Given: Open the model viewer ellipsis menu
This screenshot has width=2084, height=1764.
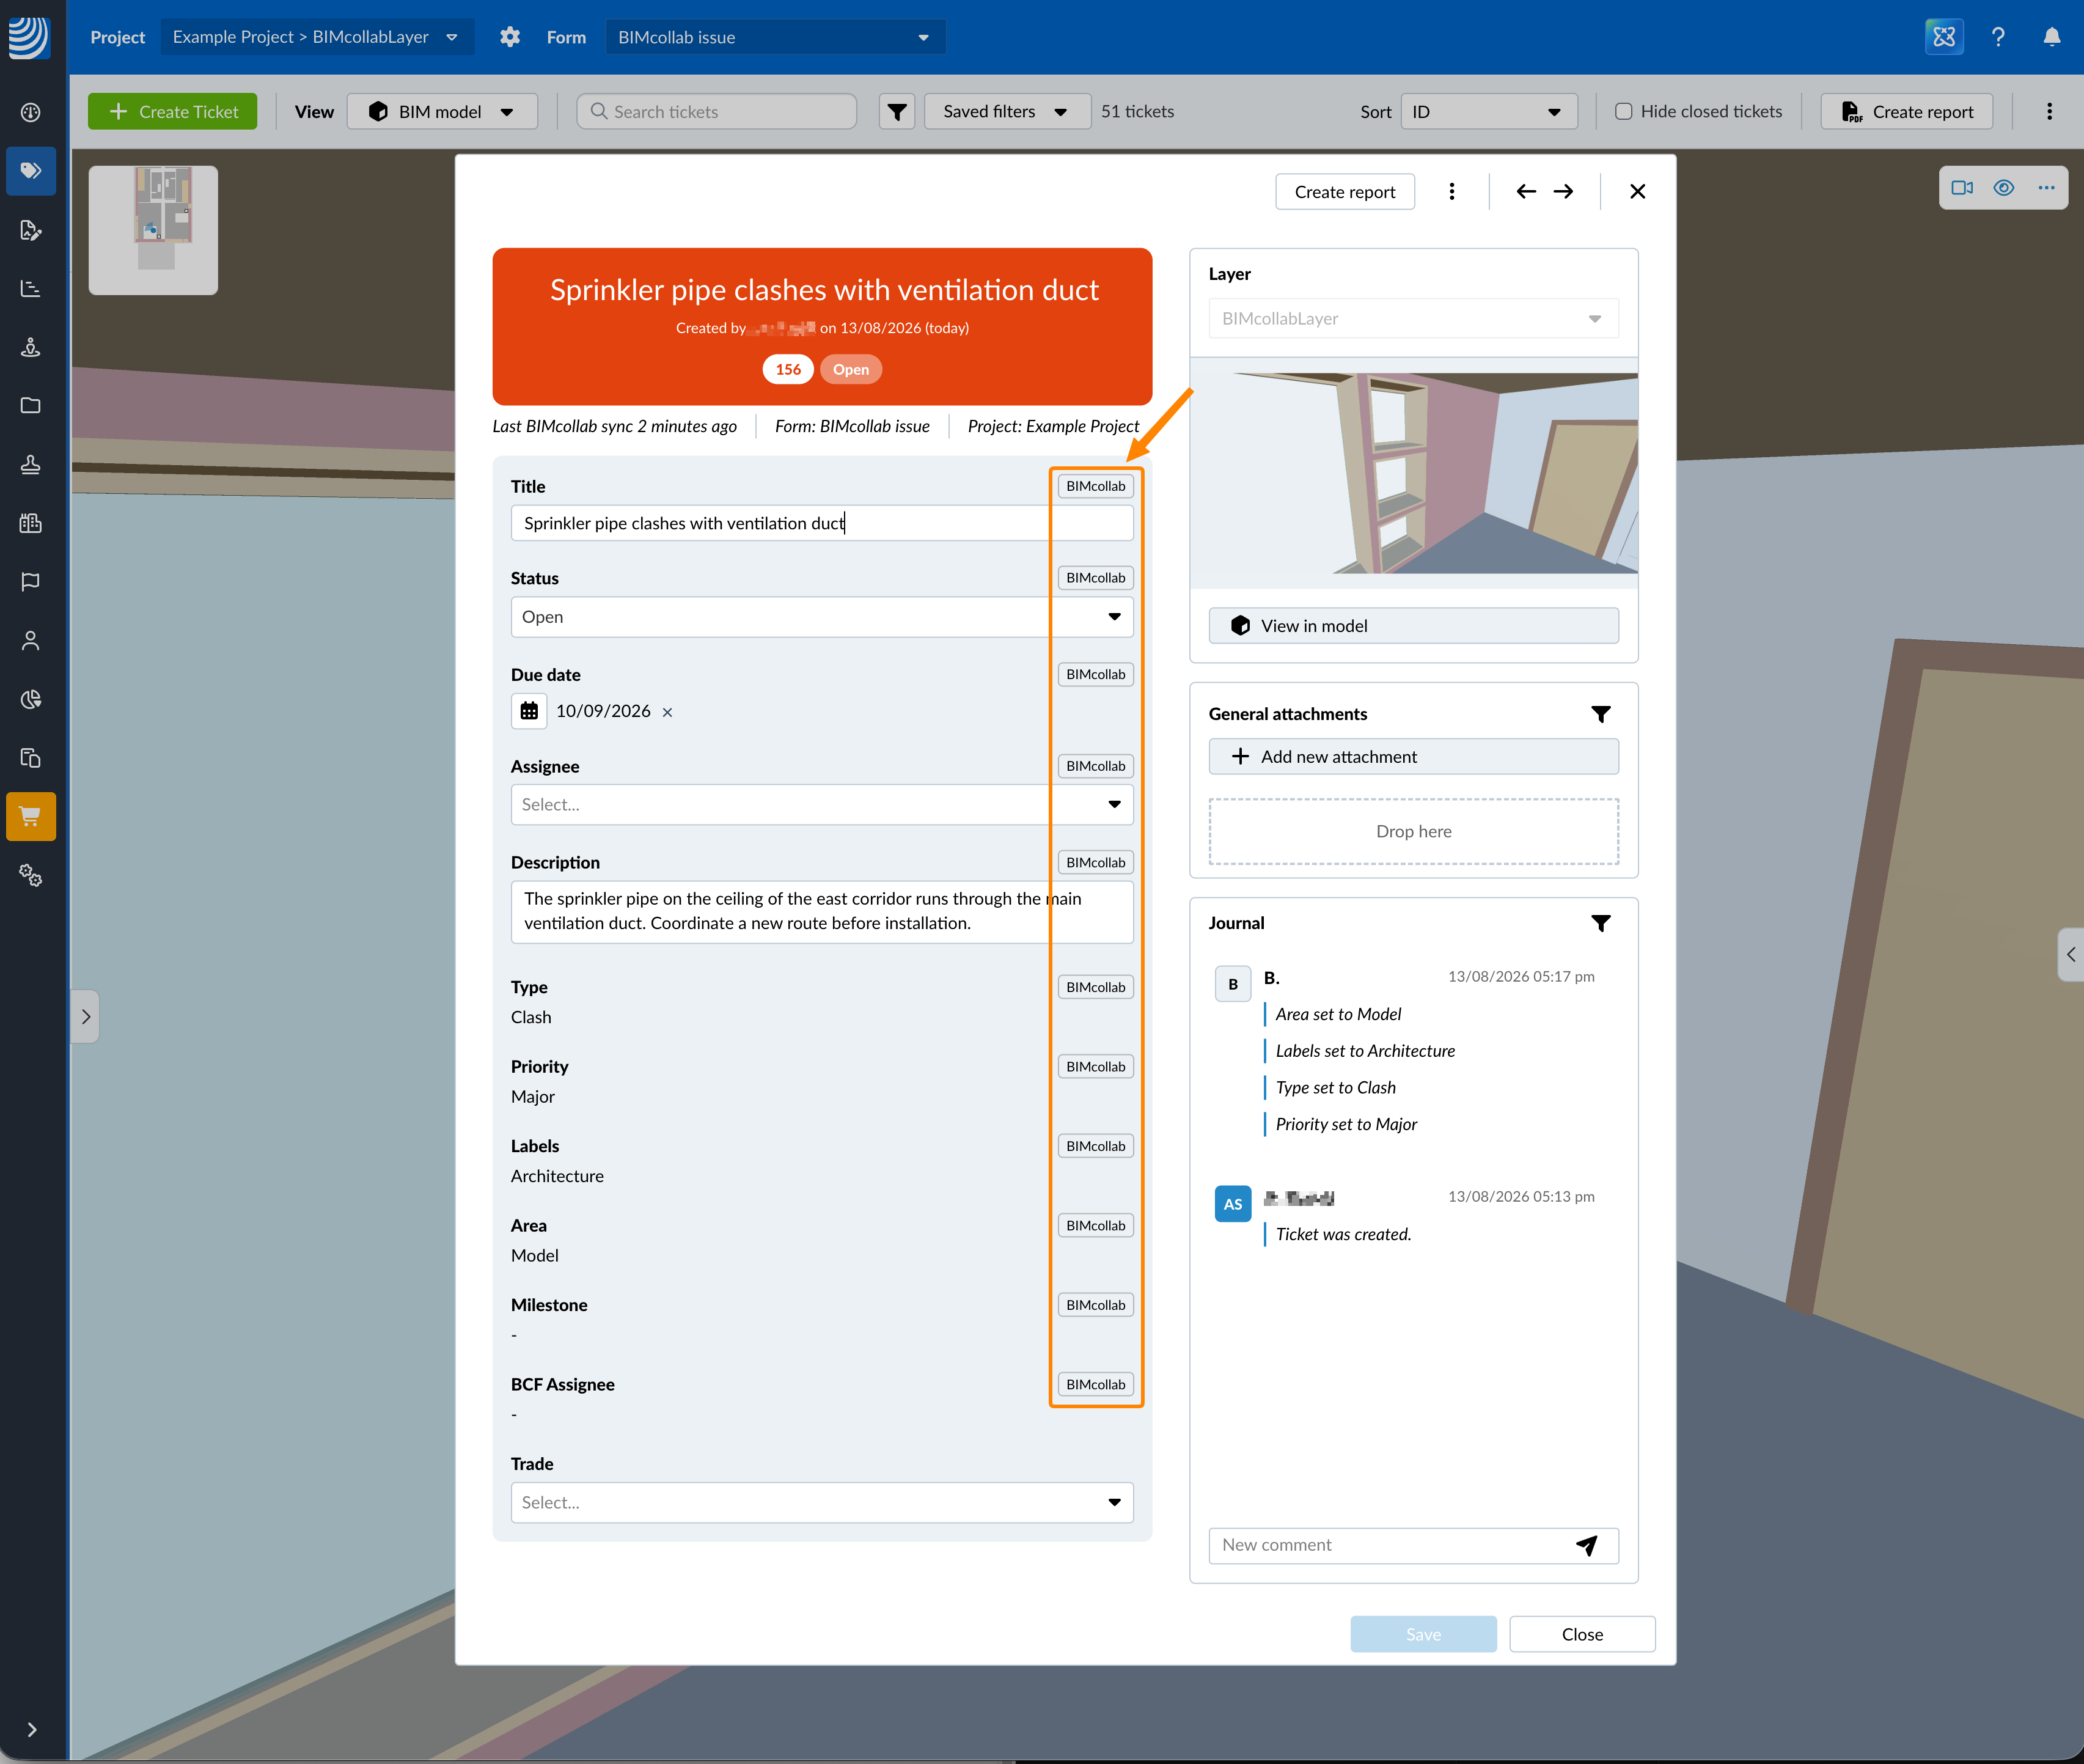Looking at the screenshot, I should click(2046, 188).
